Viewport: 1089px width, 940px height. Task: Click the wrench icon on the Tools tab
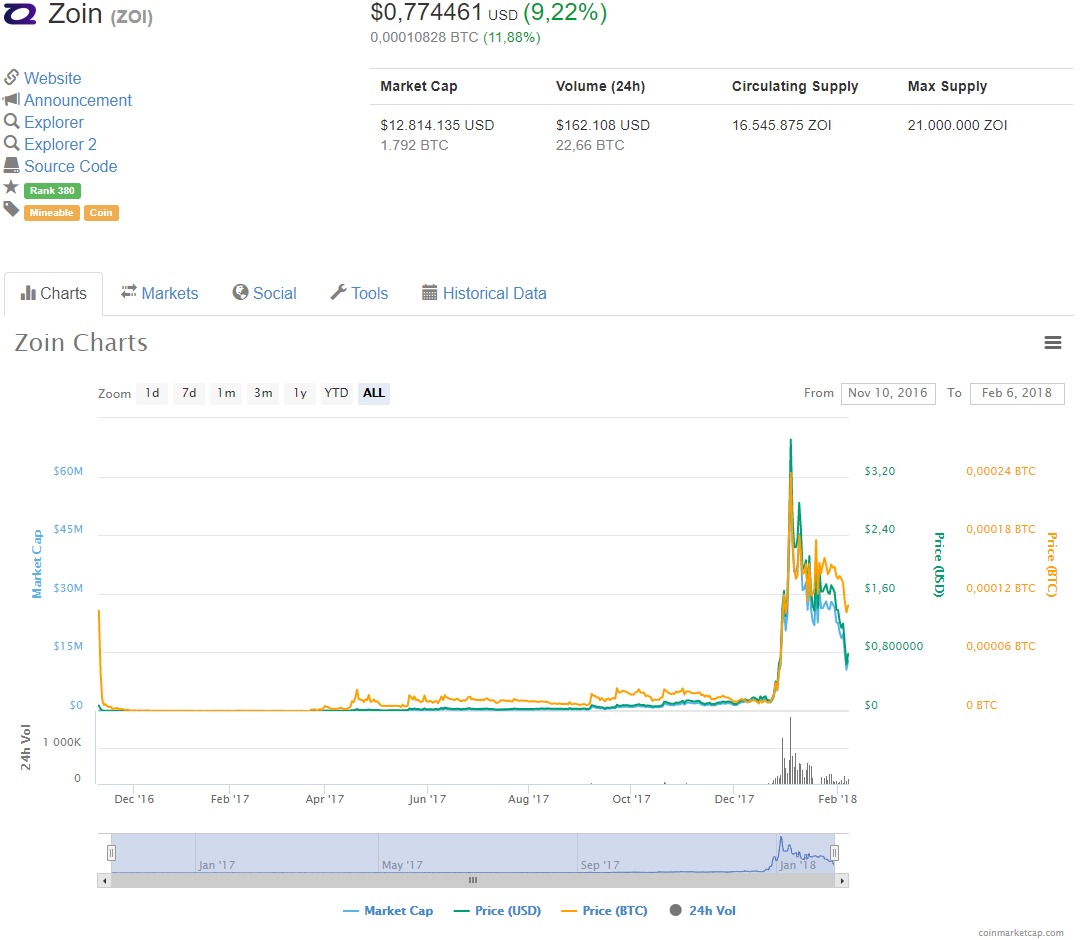[x=338, y=292]
